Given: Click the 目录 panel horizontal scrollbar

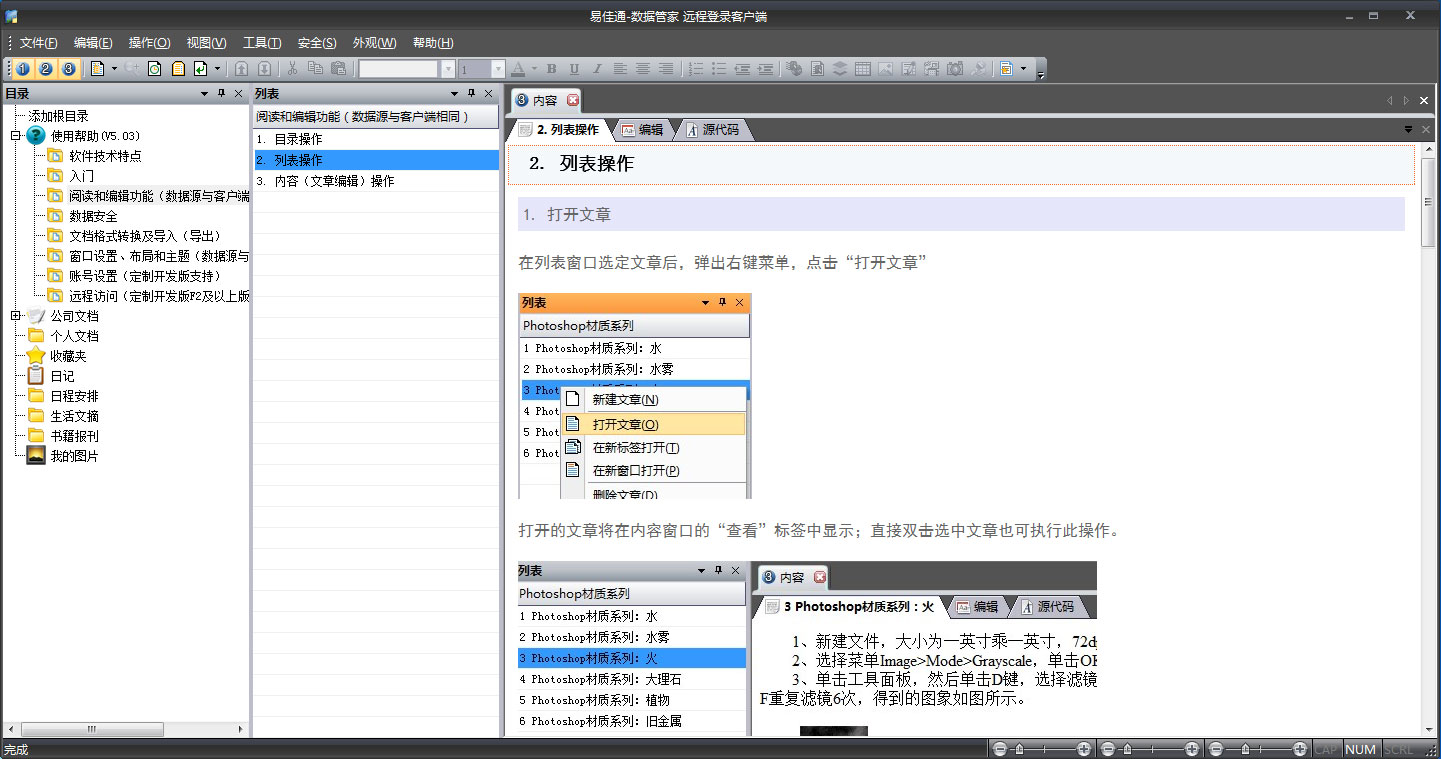Looking at the screenshot, I should 125,729.
